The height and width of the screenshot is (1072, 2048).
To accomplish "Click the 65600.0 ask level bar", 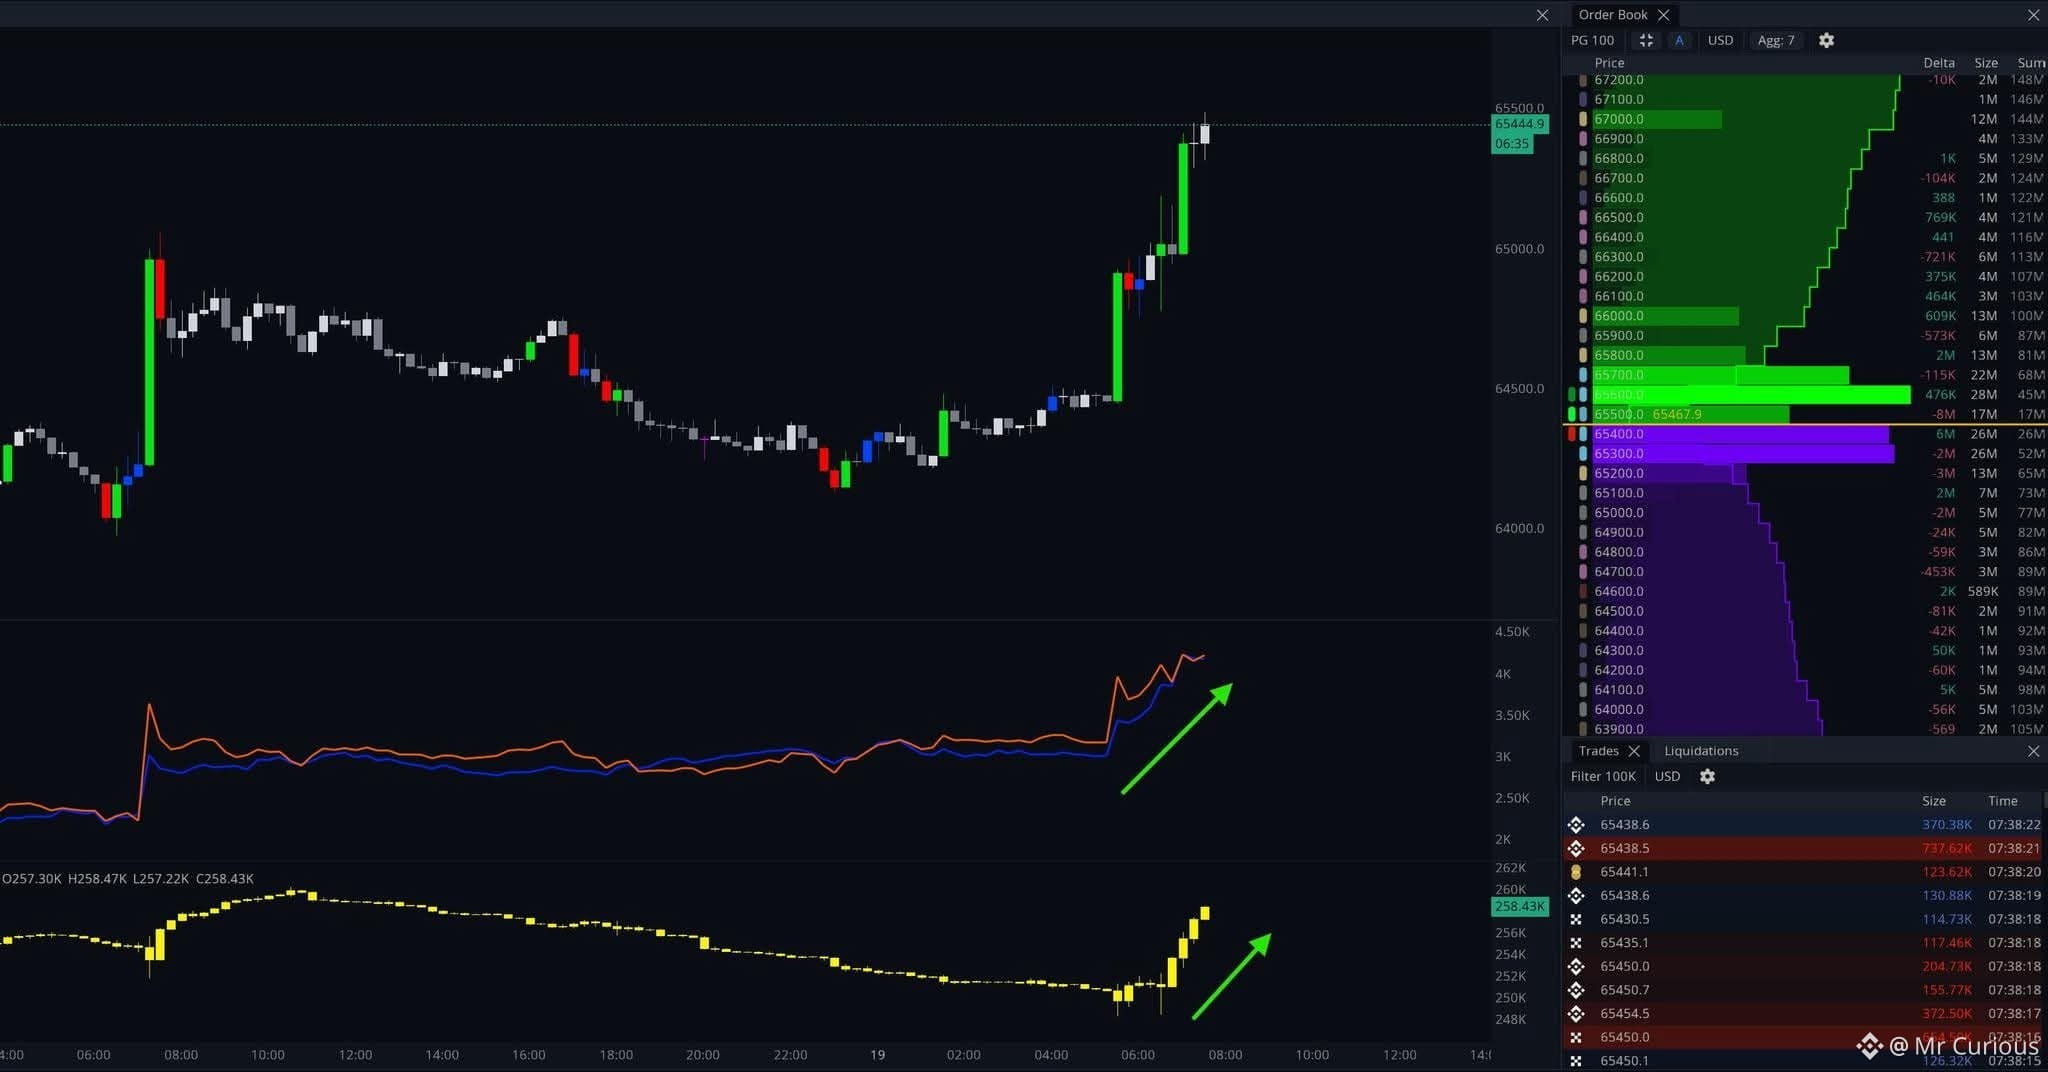I will click(1751, 395).
